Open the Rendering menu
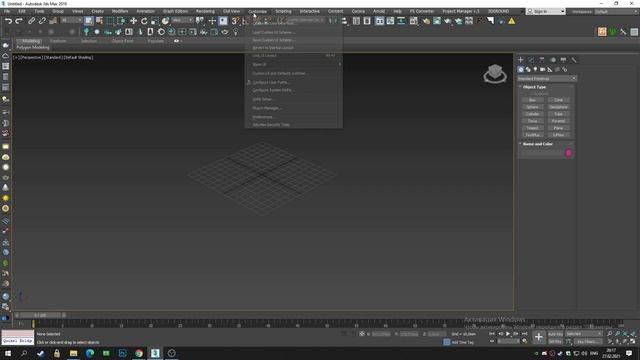Viewport: 640px width, 360px height. [x=205, y=11]
